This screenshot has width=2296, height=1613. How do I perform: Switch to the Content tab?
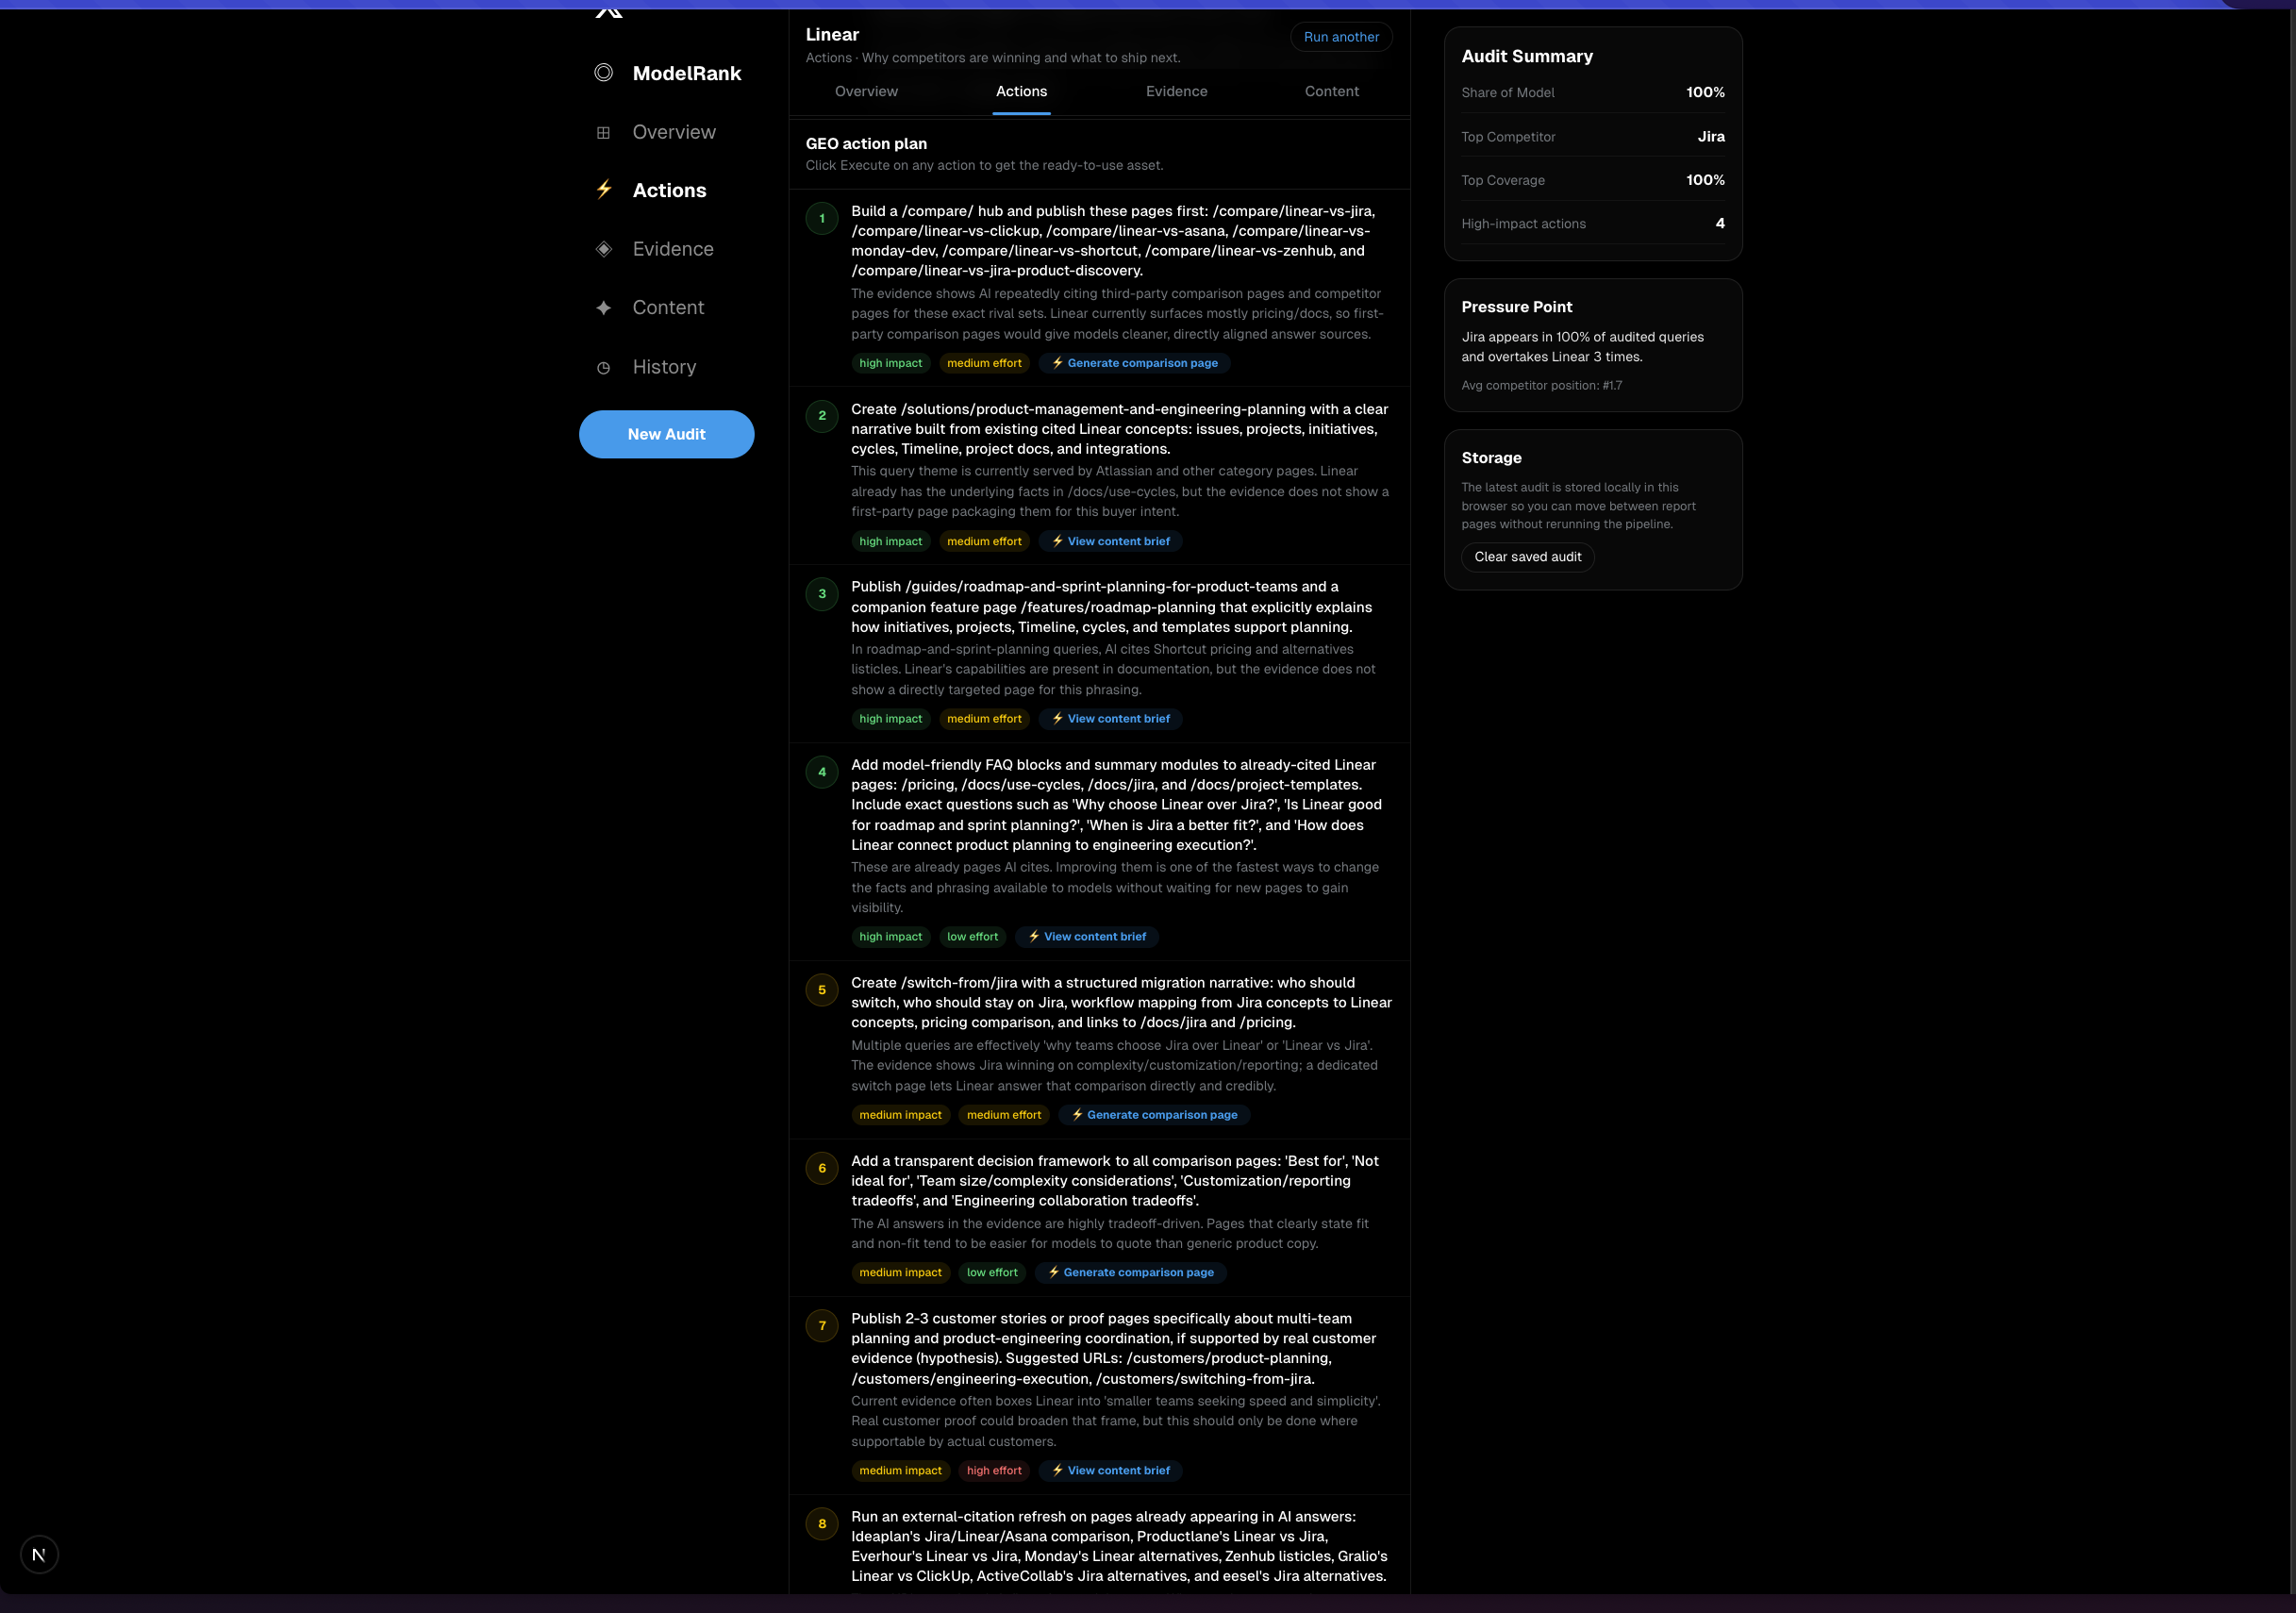pos(1331,91)
